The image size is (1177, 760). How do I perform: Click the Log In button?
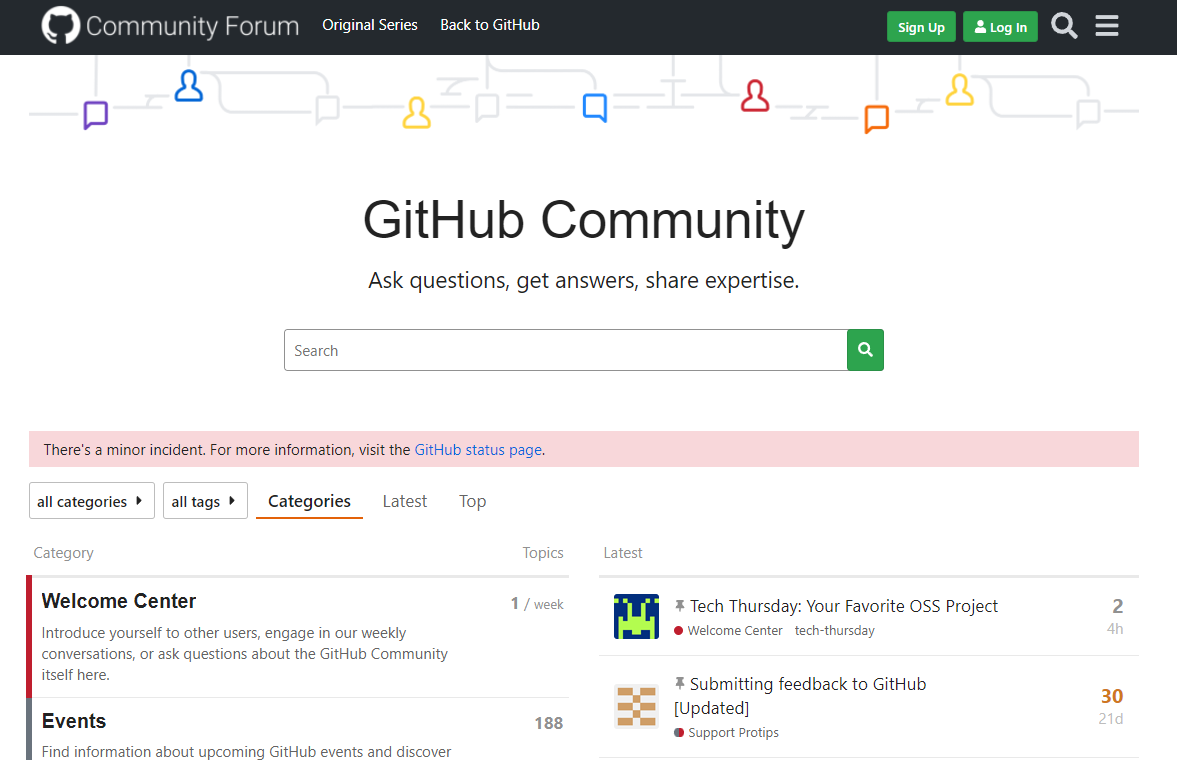(x=1000, y=27)
